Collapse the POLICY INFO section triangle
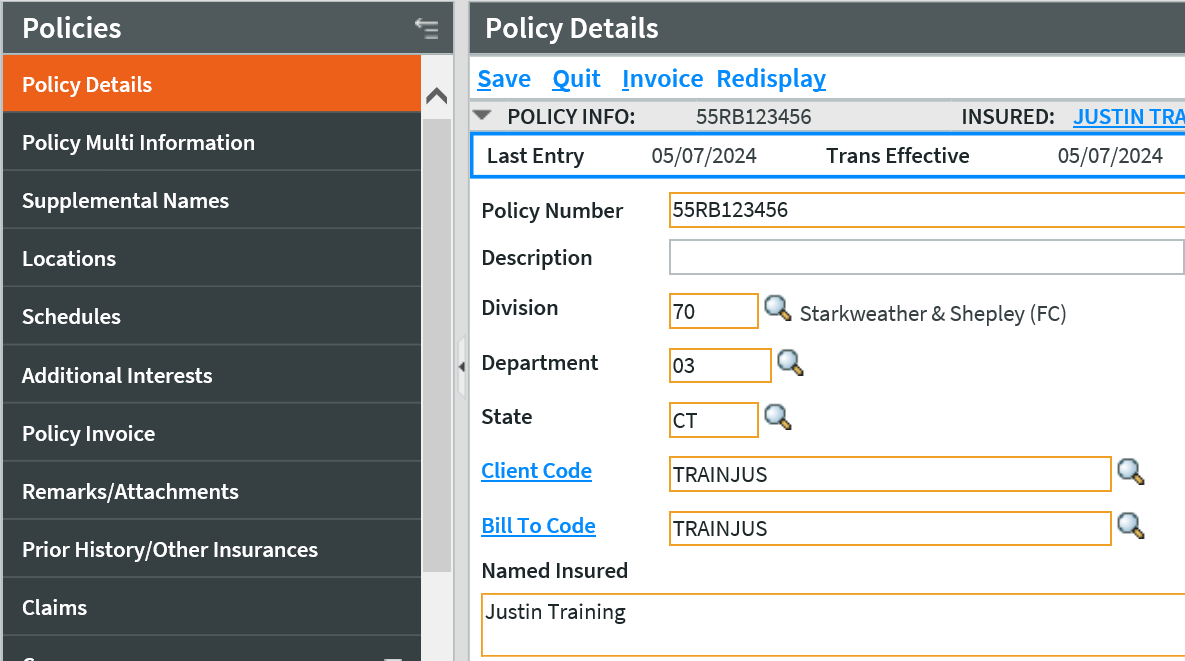This screenshot has height=661, width=1185. click(x=482, y=116)
